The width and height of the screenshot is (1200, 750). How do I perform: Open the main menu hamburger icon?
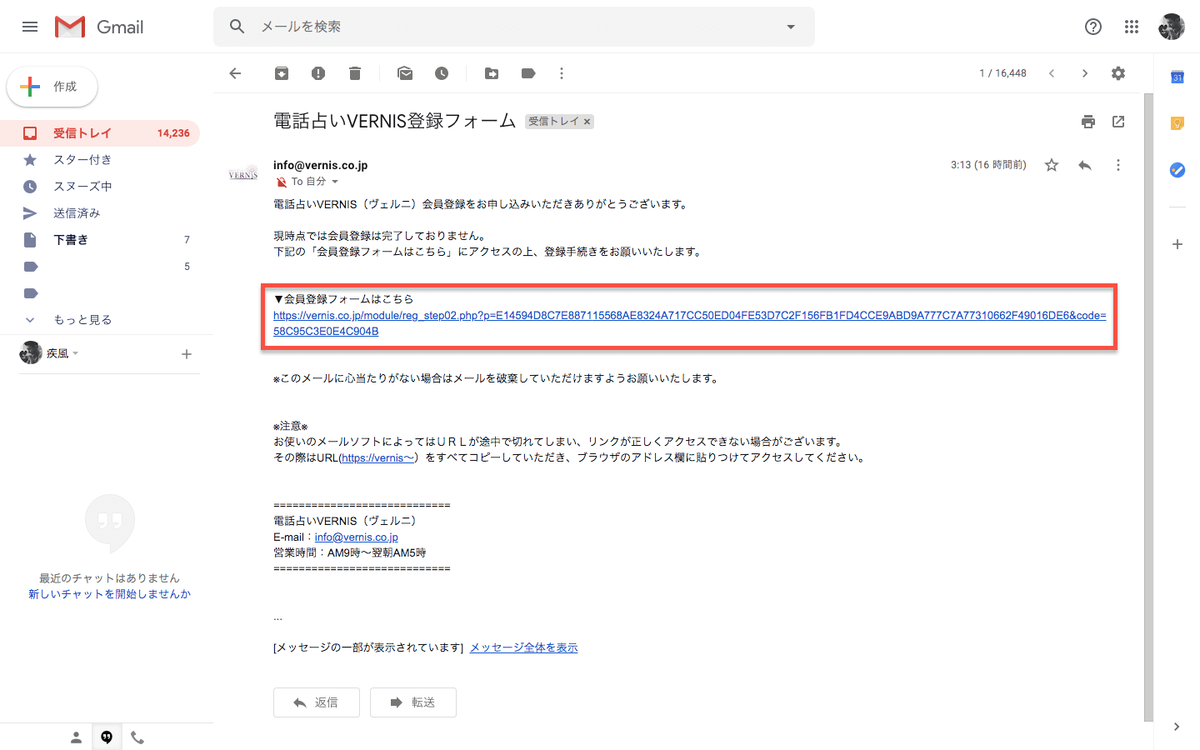[30, 27]
